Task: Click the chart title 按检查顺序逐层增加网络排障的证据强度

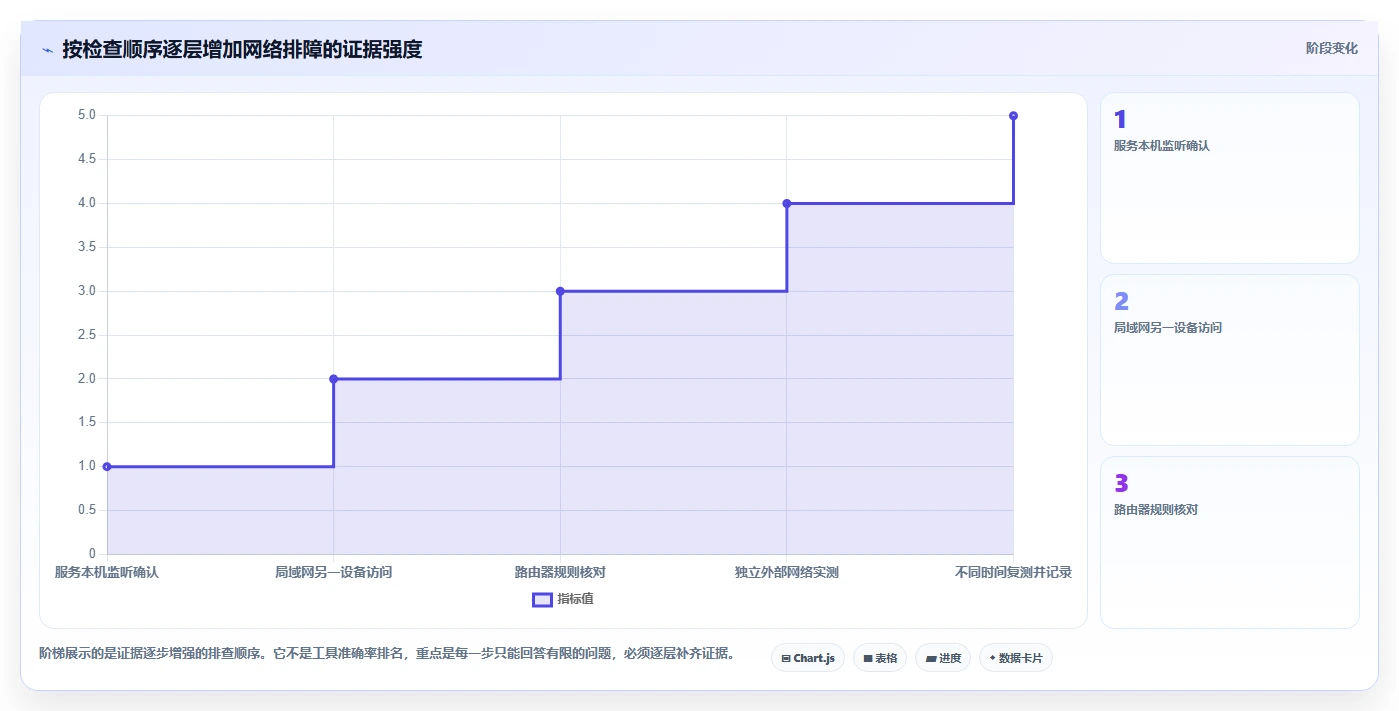Action: point(242,49)
